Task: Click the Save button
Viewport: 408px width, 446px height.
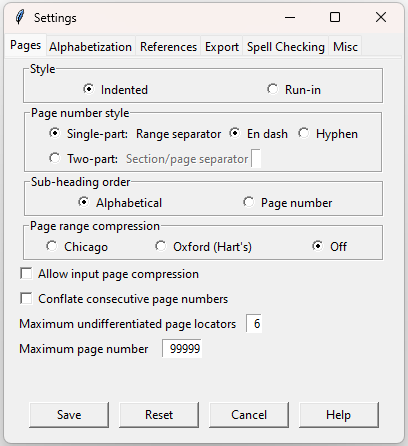Action: pos(69,415)
